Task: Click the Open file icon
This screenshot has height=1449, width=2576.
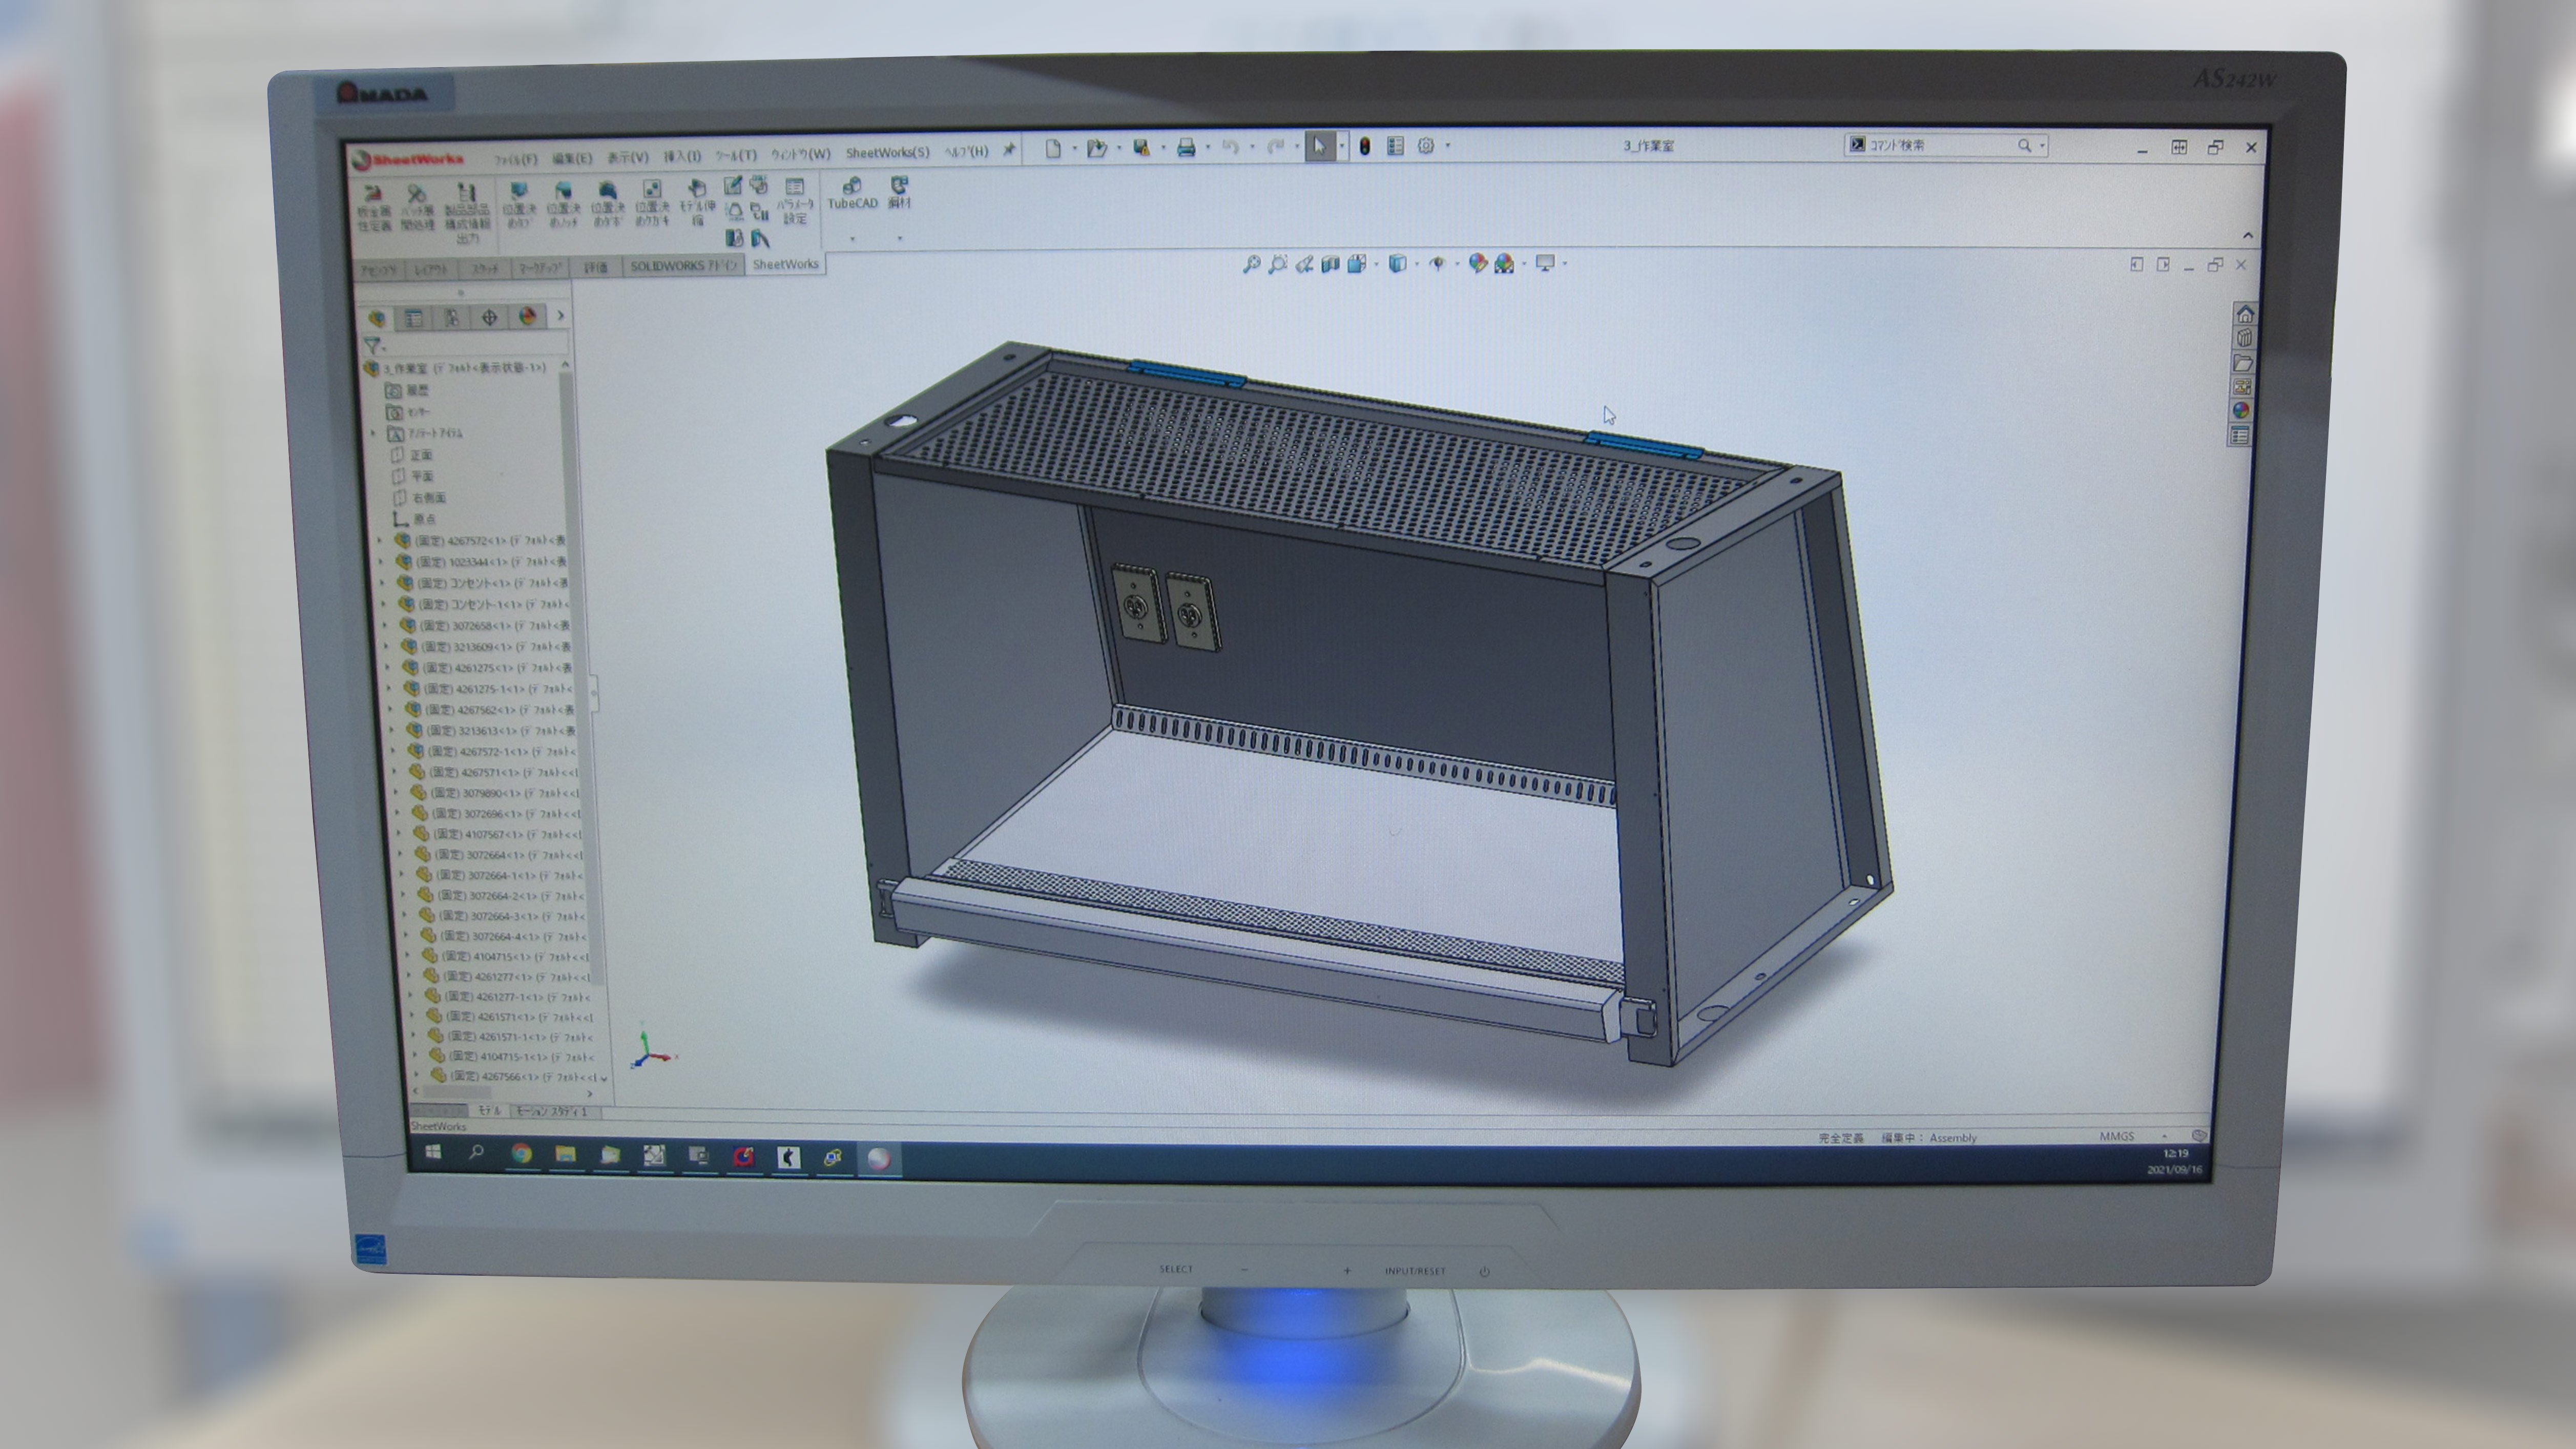Action: pyautogui.click(x=1097, y=148)
